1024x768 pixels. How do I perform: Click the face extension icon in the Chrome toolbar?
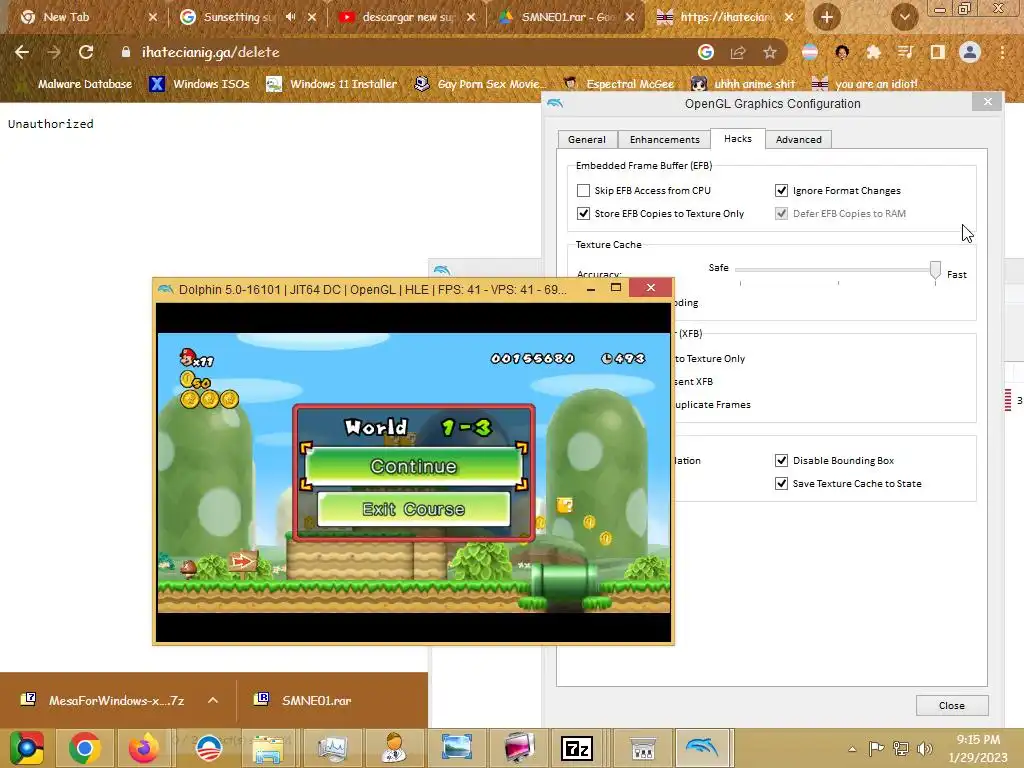pos(842,52)
